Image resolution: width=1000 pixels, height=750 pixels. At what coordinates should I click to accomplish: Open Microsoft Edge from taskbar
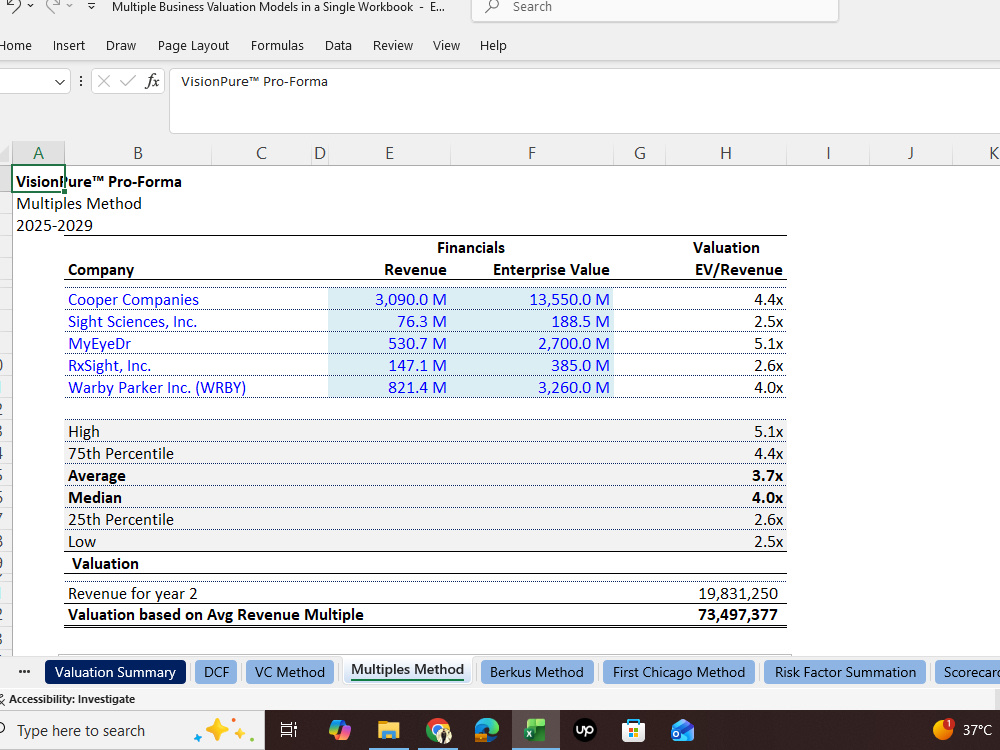pyautogui.click(x=487, y=730)
